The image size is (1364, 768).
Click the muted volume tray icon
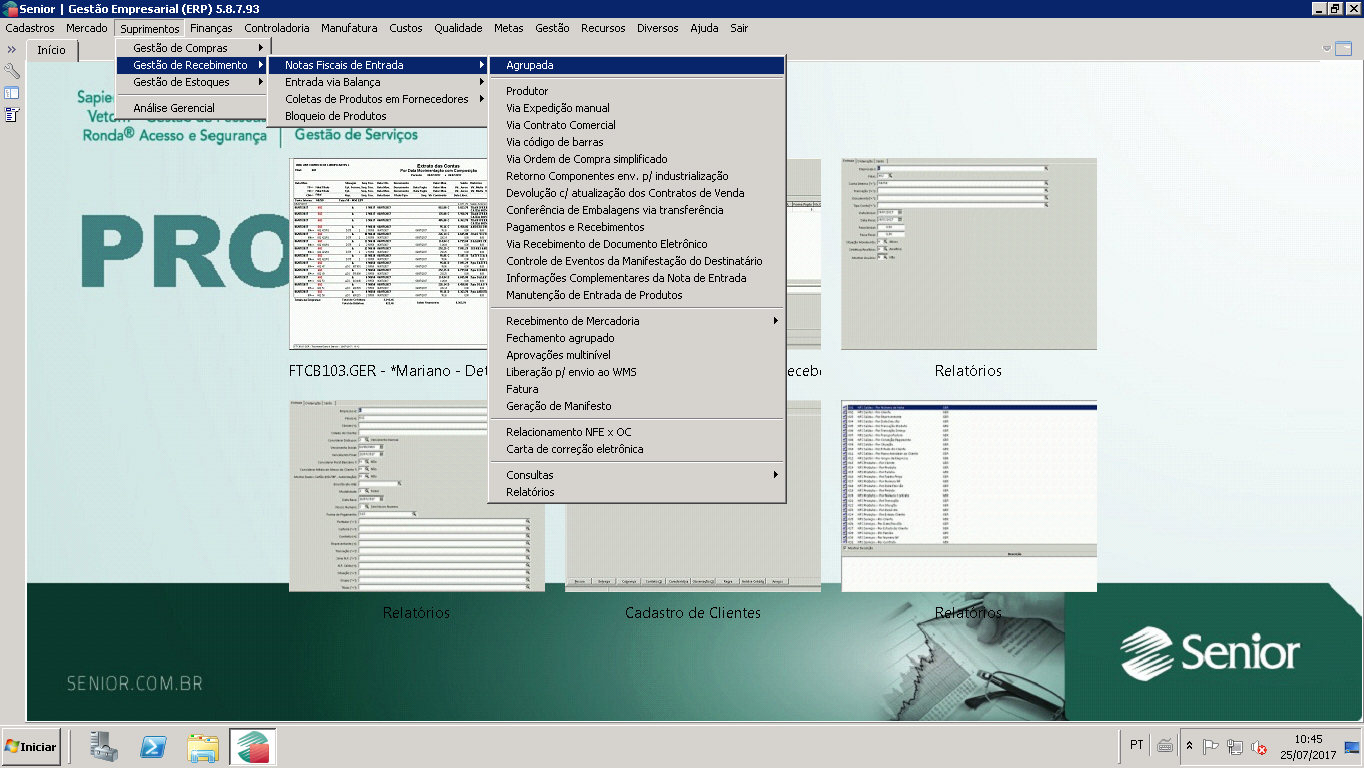point(1259,746)
